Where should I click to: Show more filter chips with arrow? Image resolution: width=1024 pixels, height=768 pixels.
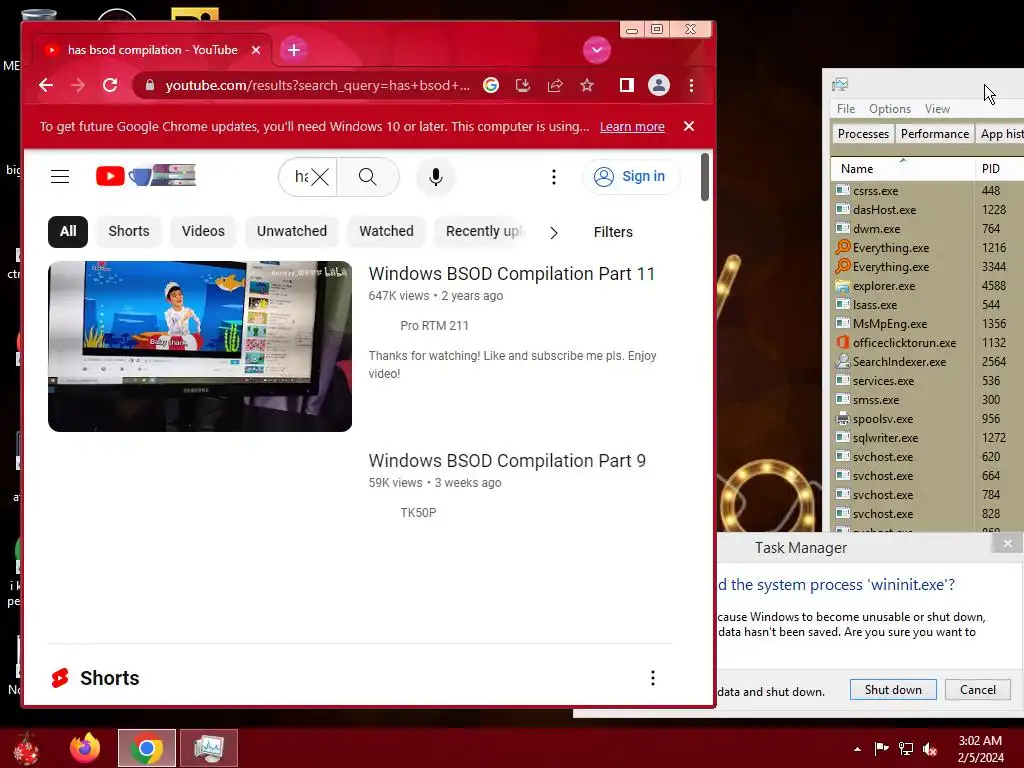point(554,232)
